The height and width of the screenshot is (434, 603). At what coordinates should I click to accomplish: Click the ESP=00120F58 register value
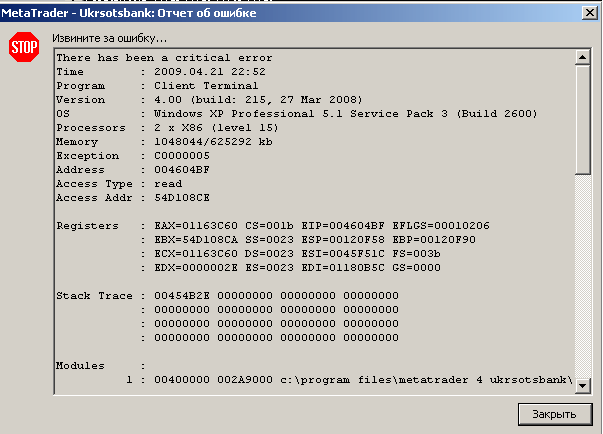click(343, 239)
